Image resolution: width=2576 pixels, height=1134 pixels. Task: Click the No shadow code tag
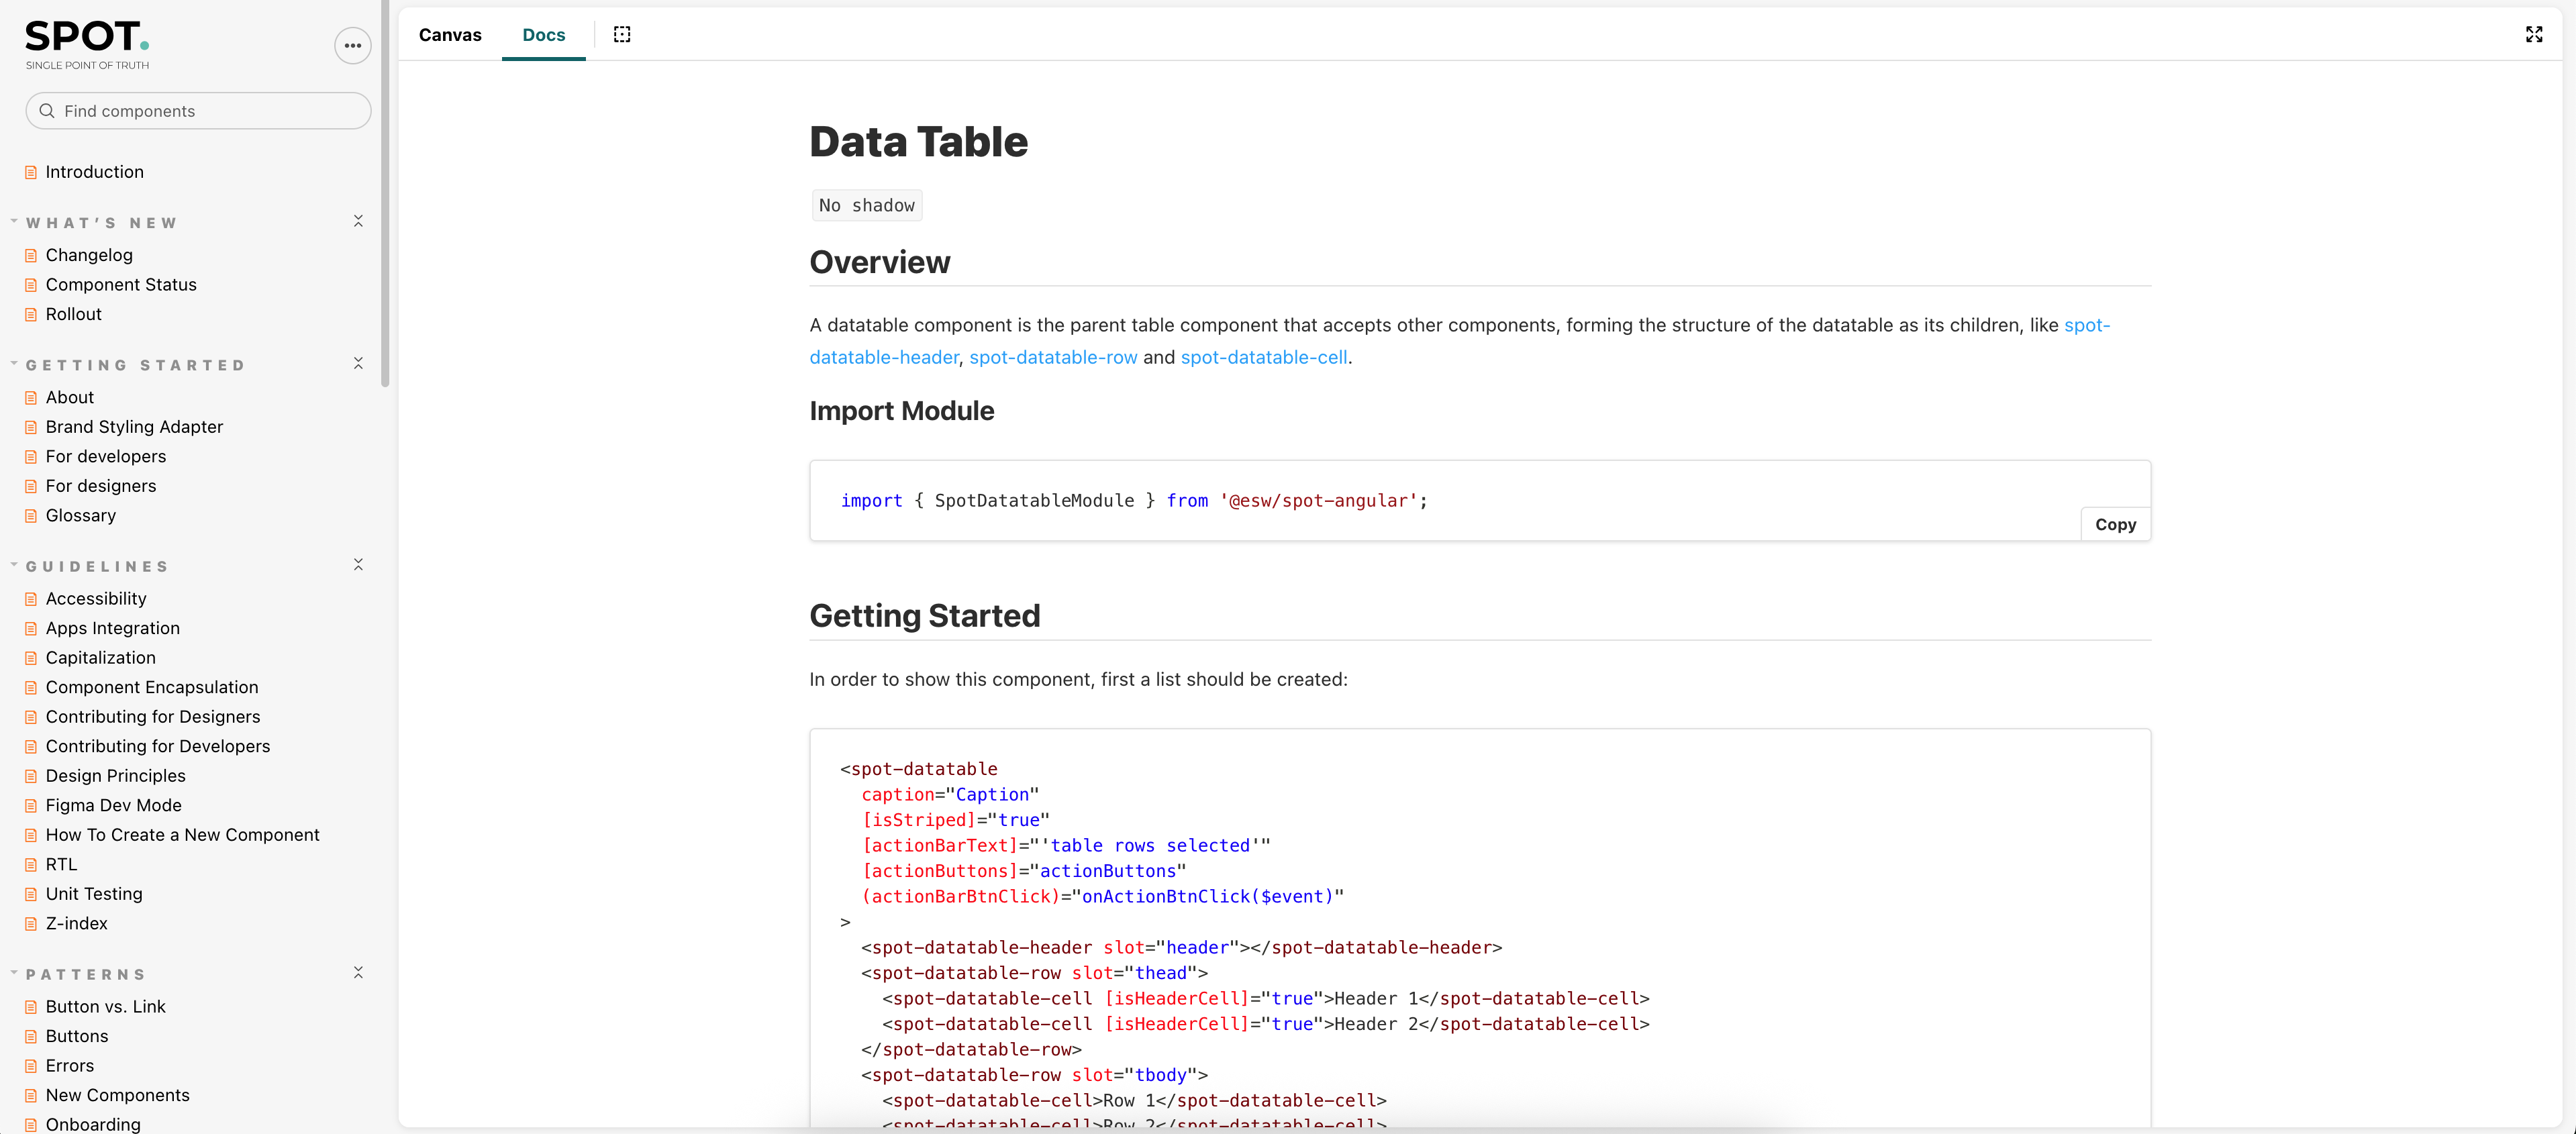click(867, 205)
